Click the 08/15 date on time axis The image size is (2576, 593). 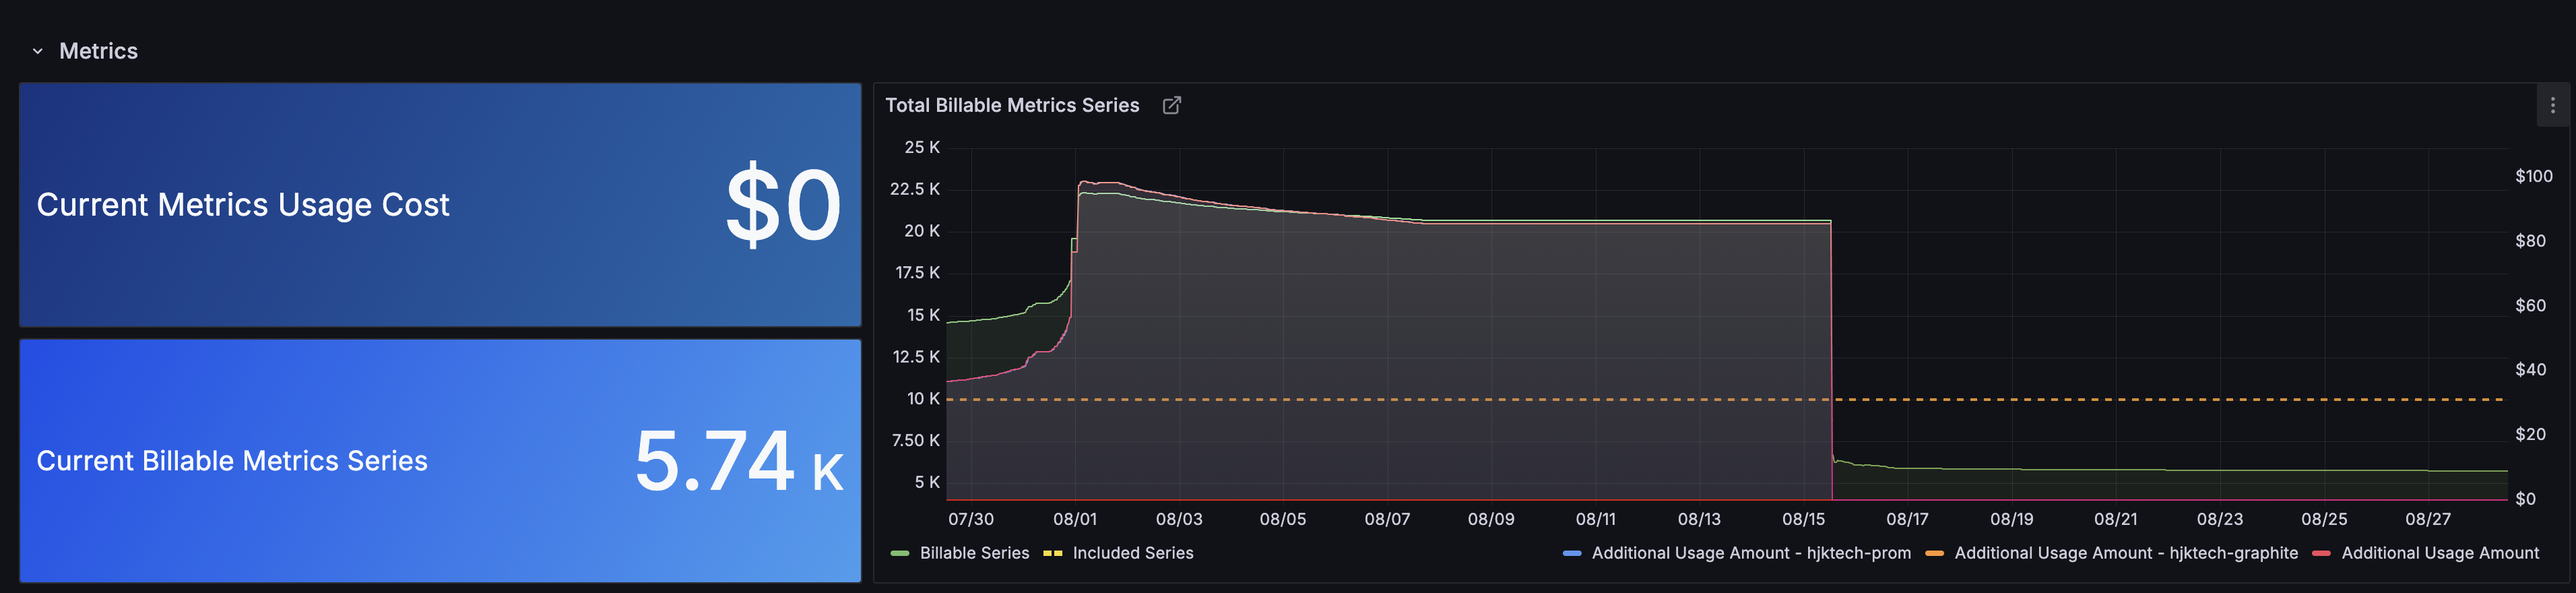click(1803, 519)
